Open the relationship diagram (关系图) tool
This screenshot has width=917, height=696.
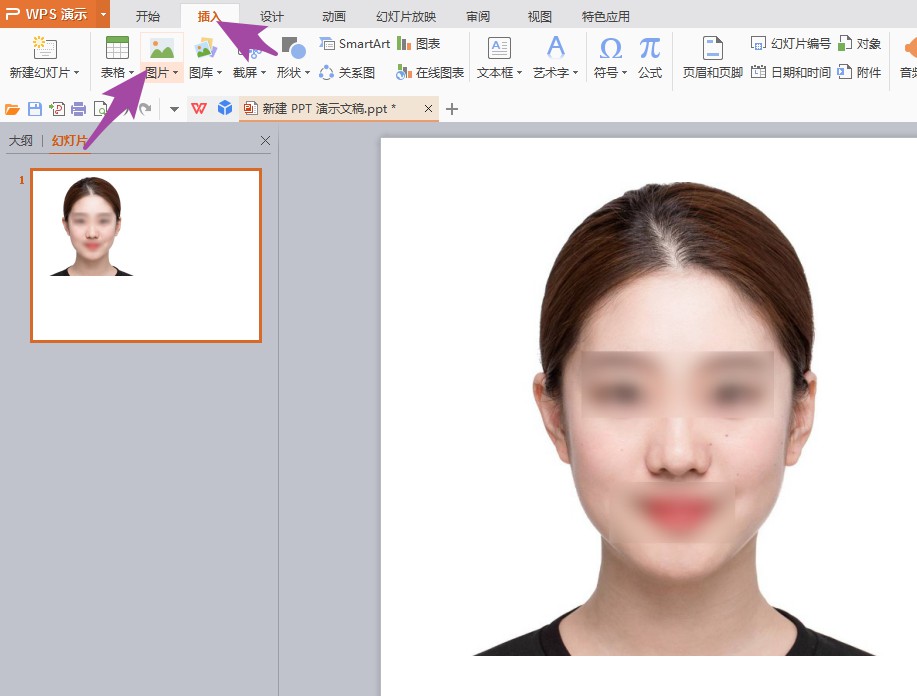tap(347, 73)
